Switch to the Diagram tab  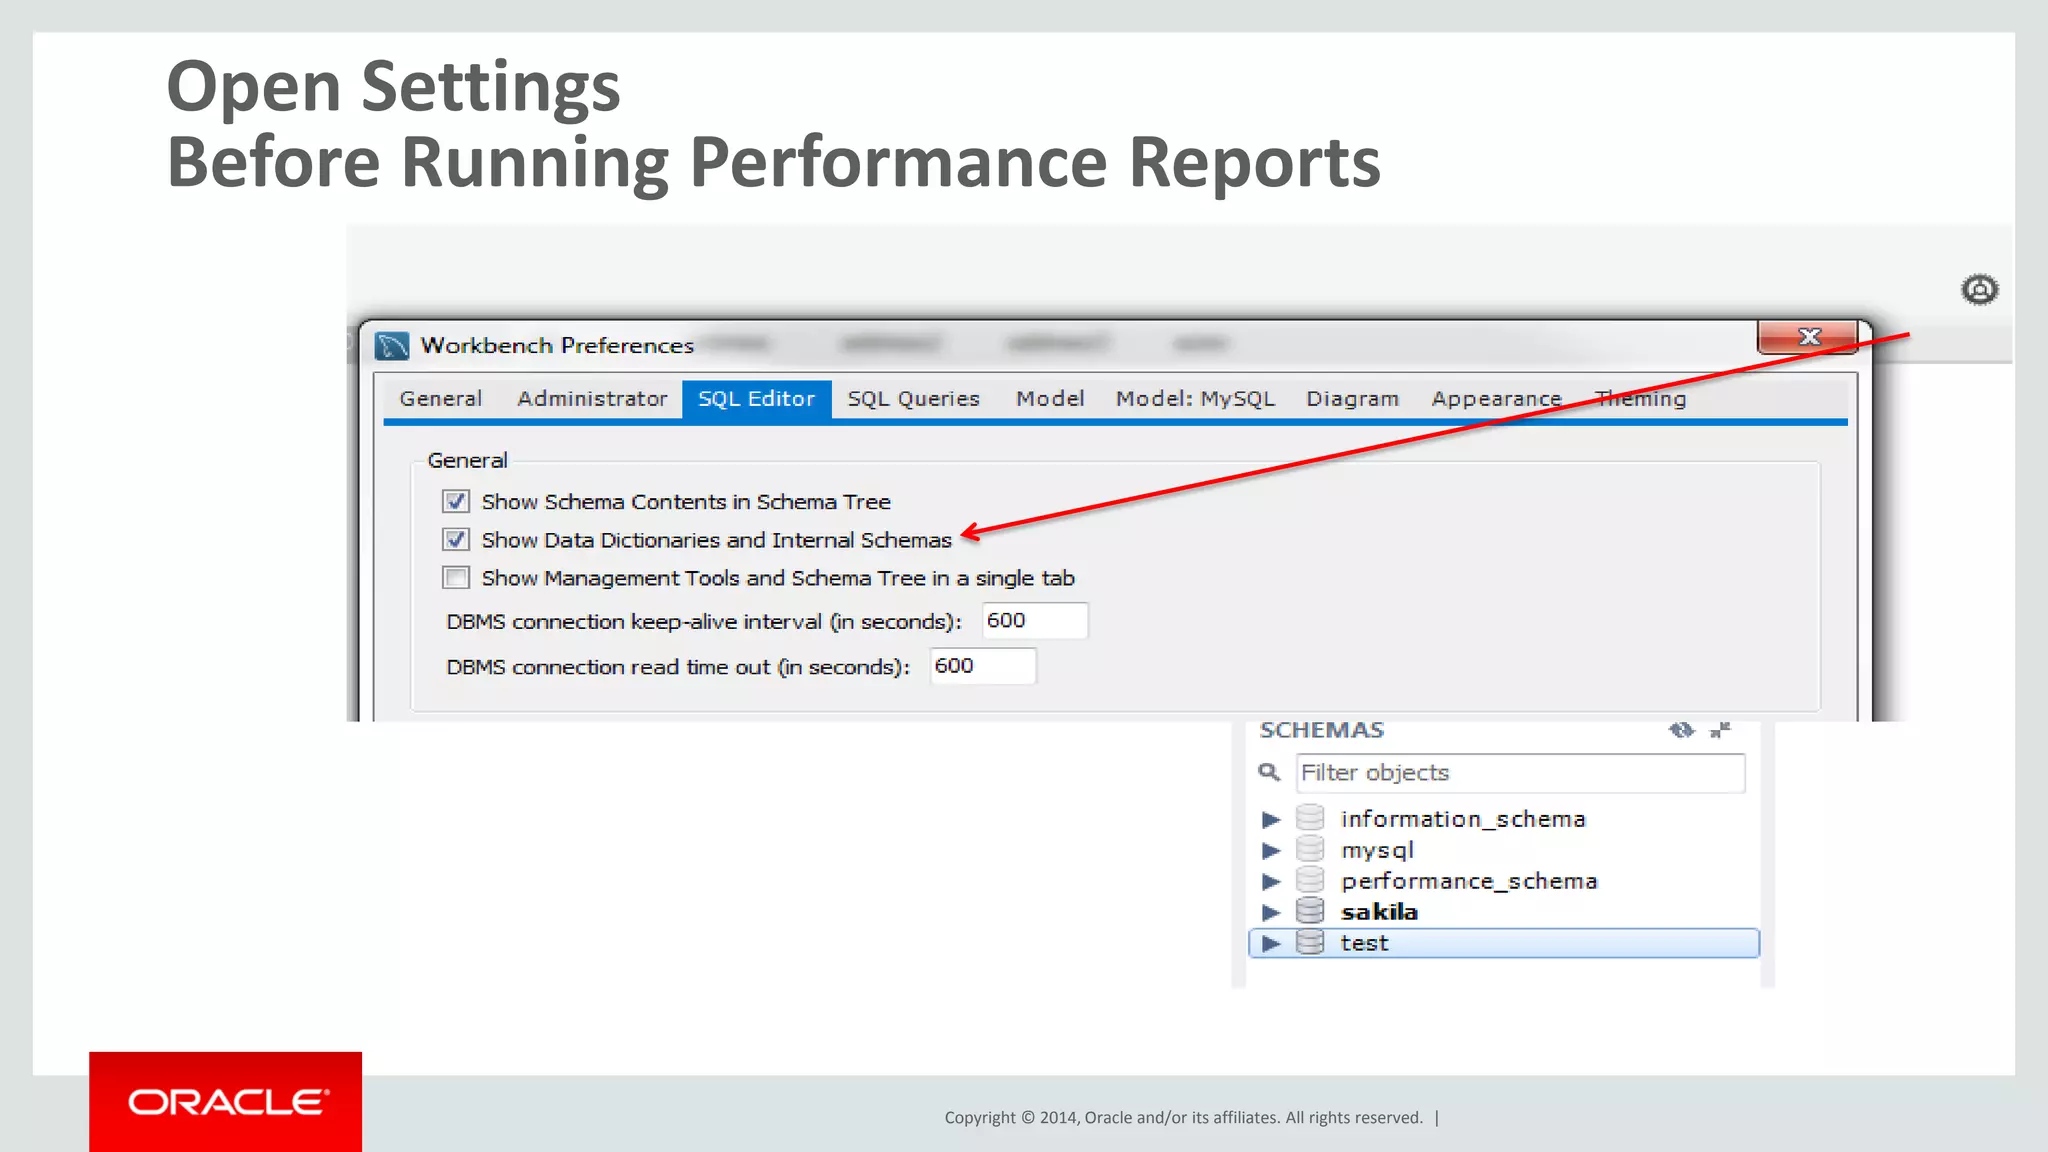(x=1353, y=399)
